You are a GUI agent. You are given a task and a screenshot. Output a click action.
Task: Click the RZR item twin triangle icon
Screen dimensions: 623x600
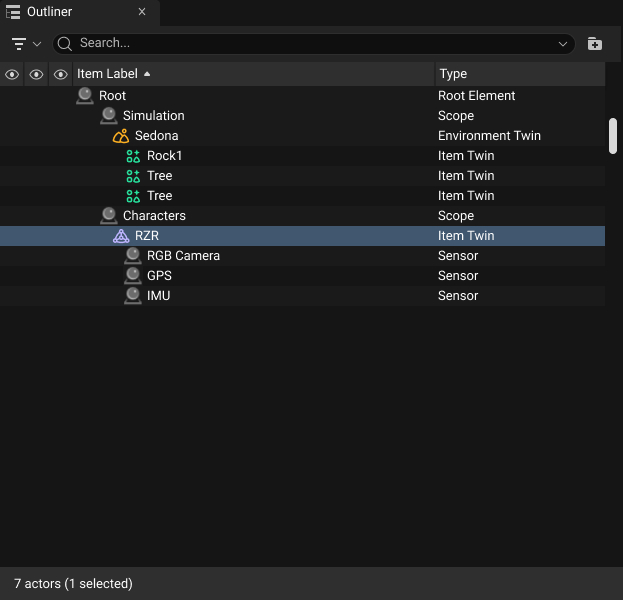point(121,236)
